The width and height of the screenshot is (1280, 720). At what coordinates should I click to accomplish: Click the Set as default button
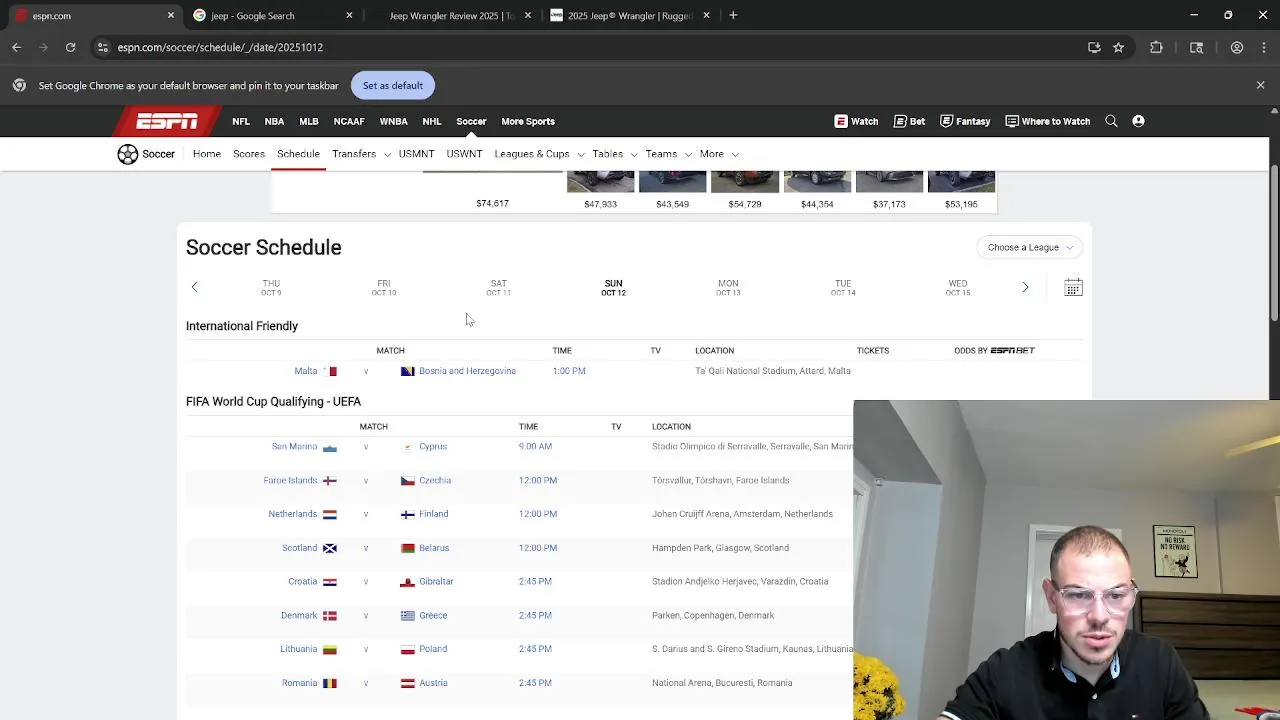pyautogui.click(x=393, y=85)
